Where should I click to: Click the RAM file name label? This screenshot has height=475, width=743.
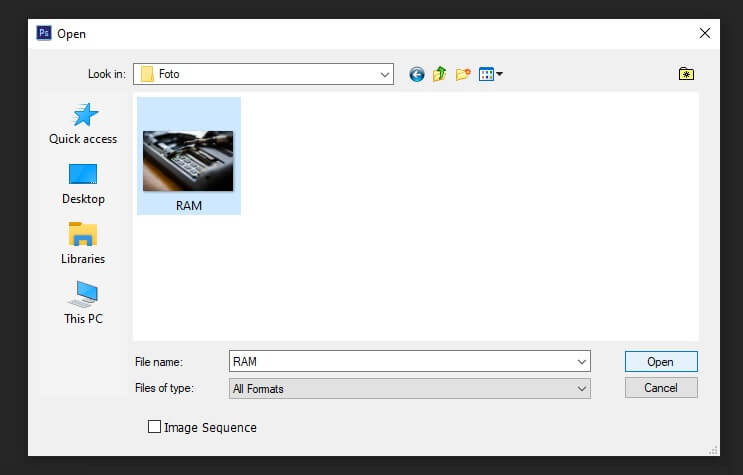pos(189,206)
